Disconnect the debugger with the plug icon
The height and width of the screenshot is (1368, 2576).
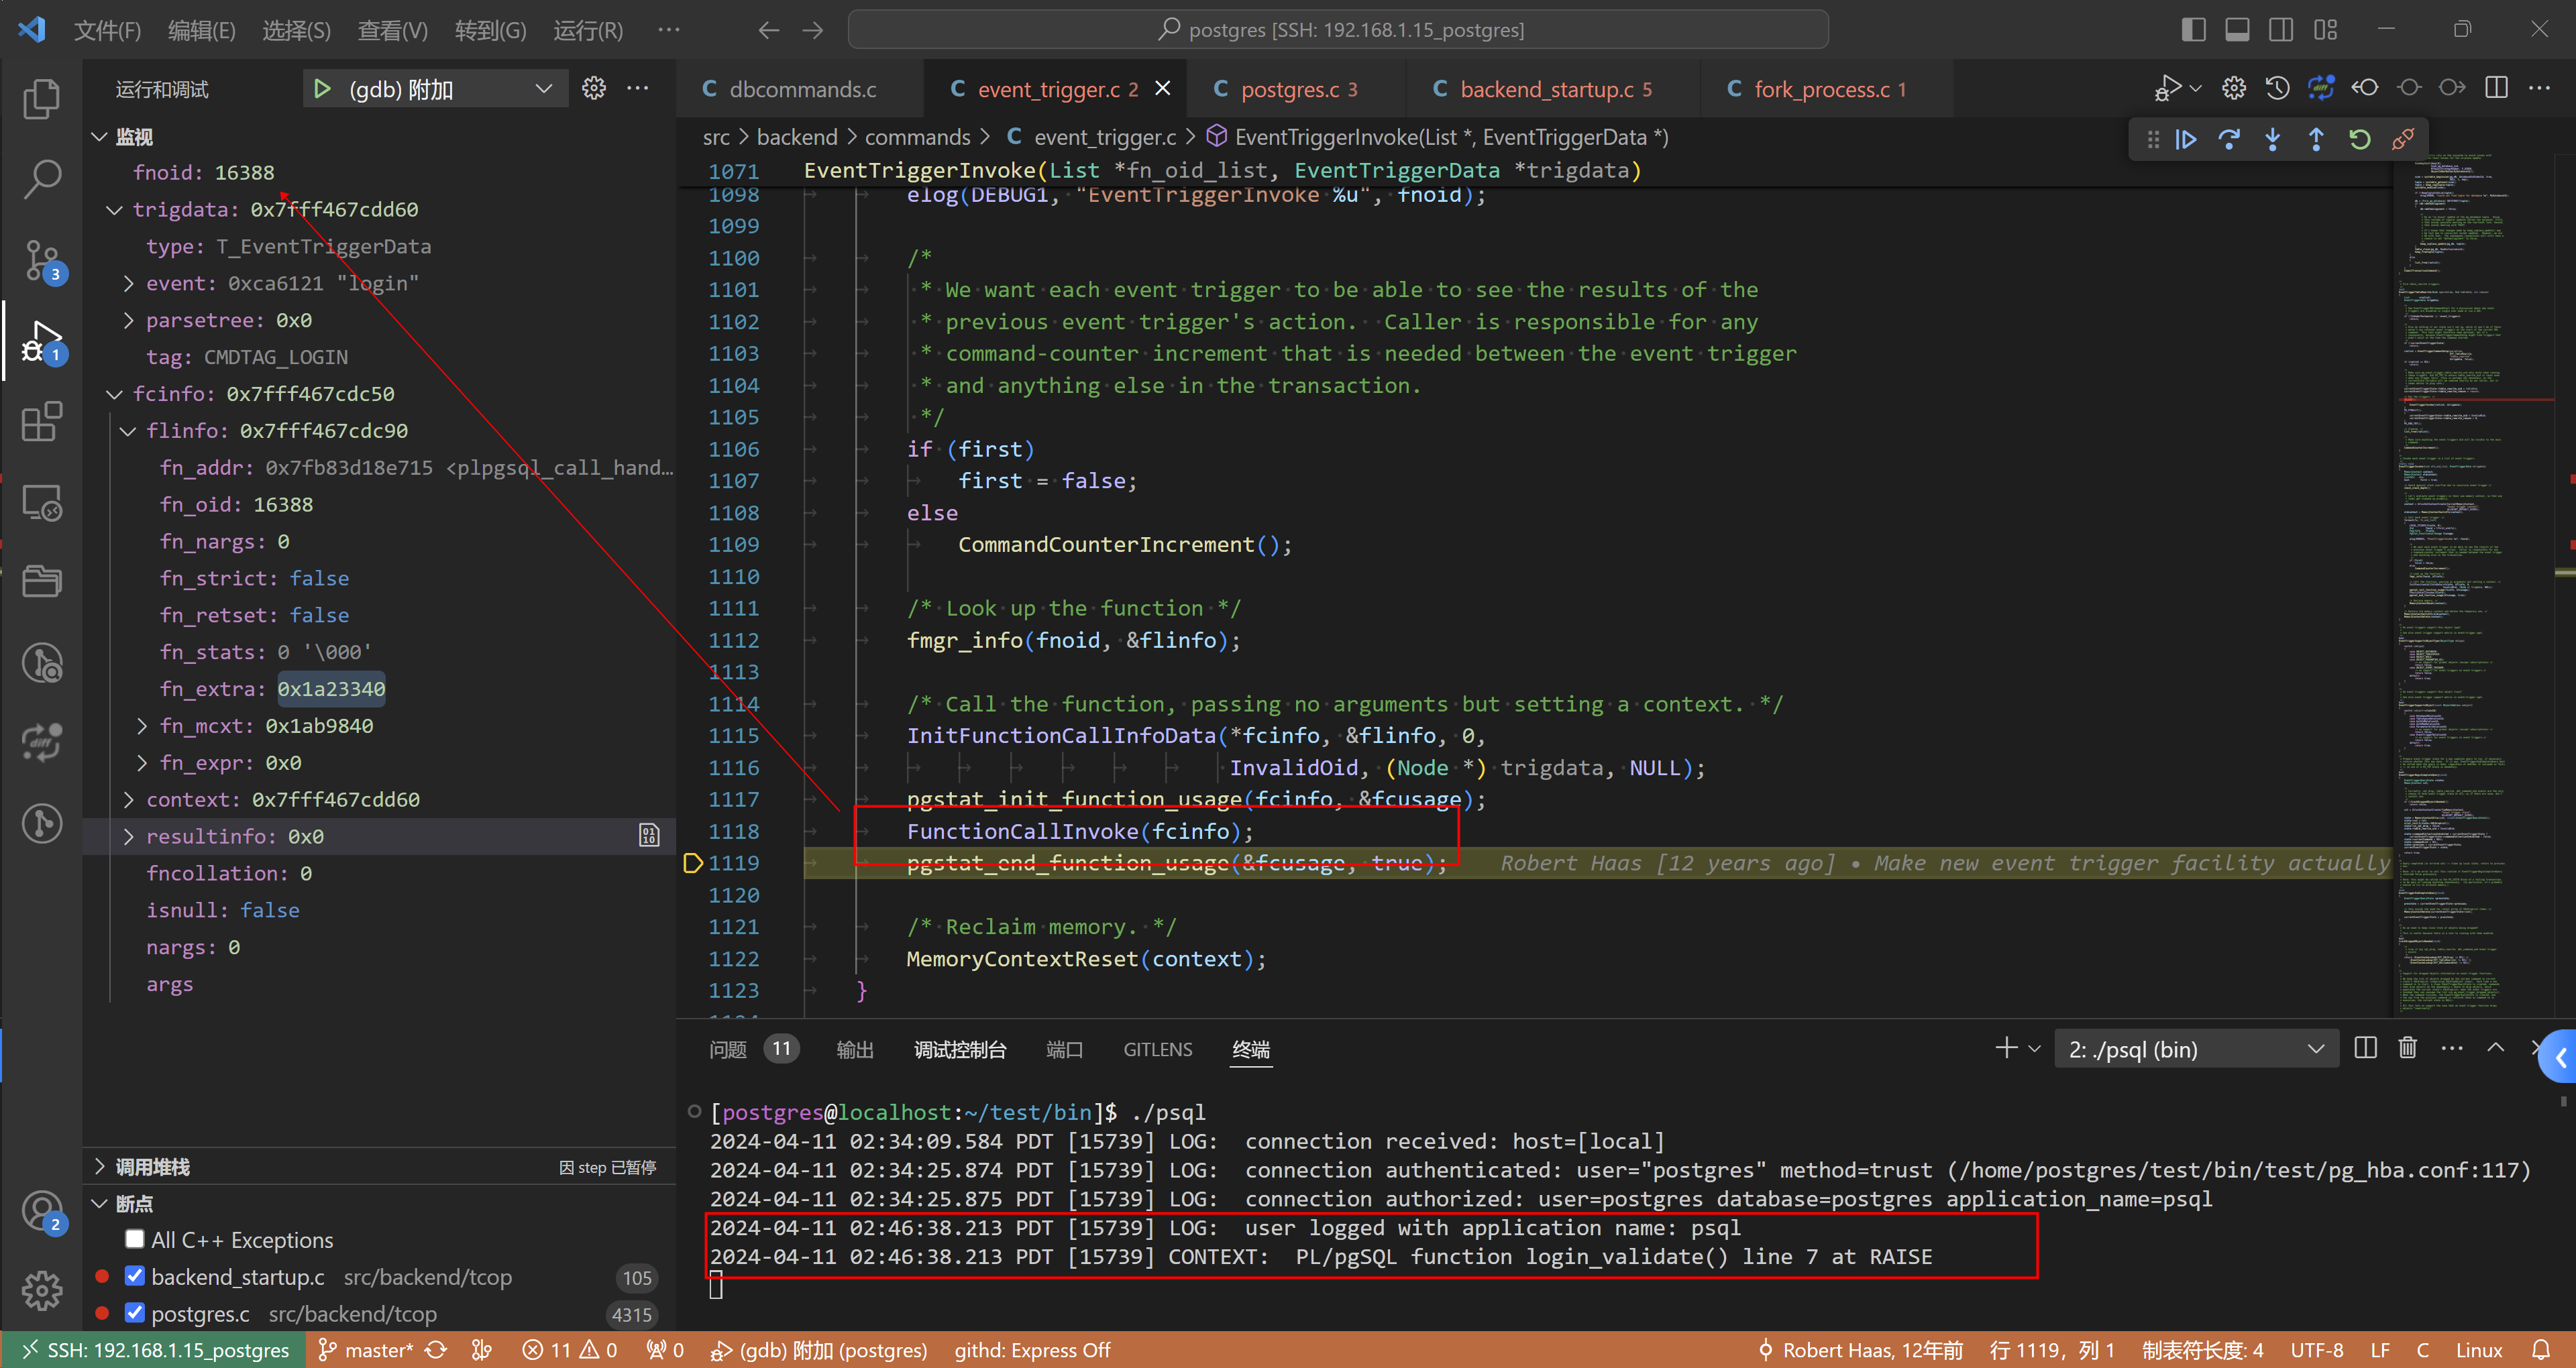pyautogui.click(x=2402, y=139)
